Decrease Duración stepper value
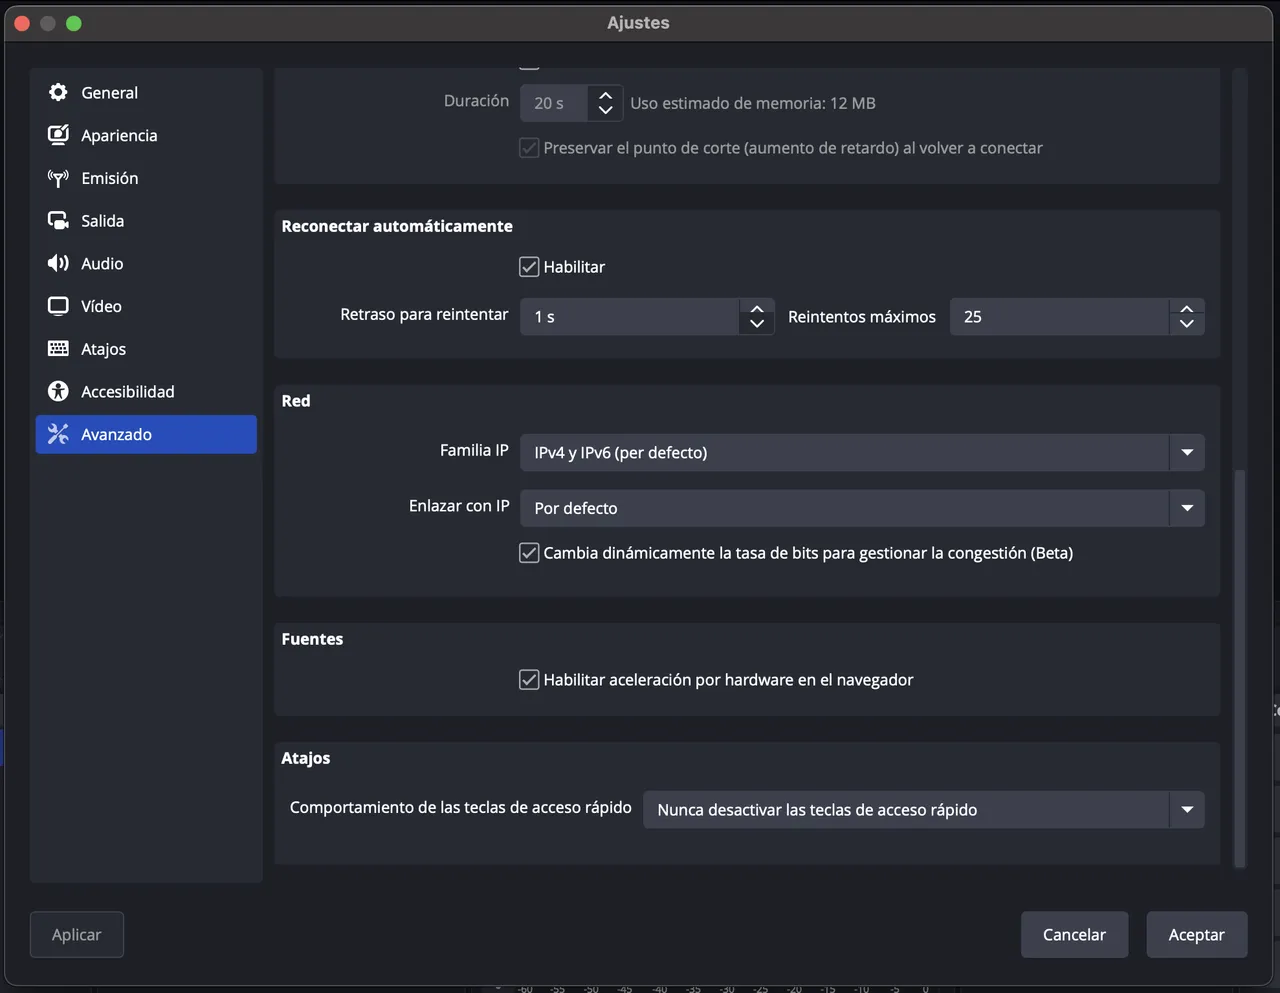This screenshot has height=993, width=1280. pyautogui.click(x=605, y=110)
